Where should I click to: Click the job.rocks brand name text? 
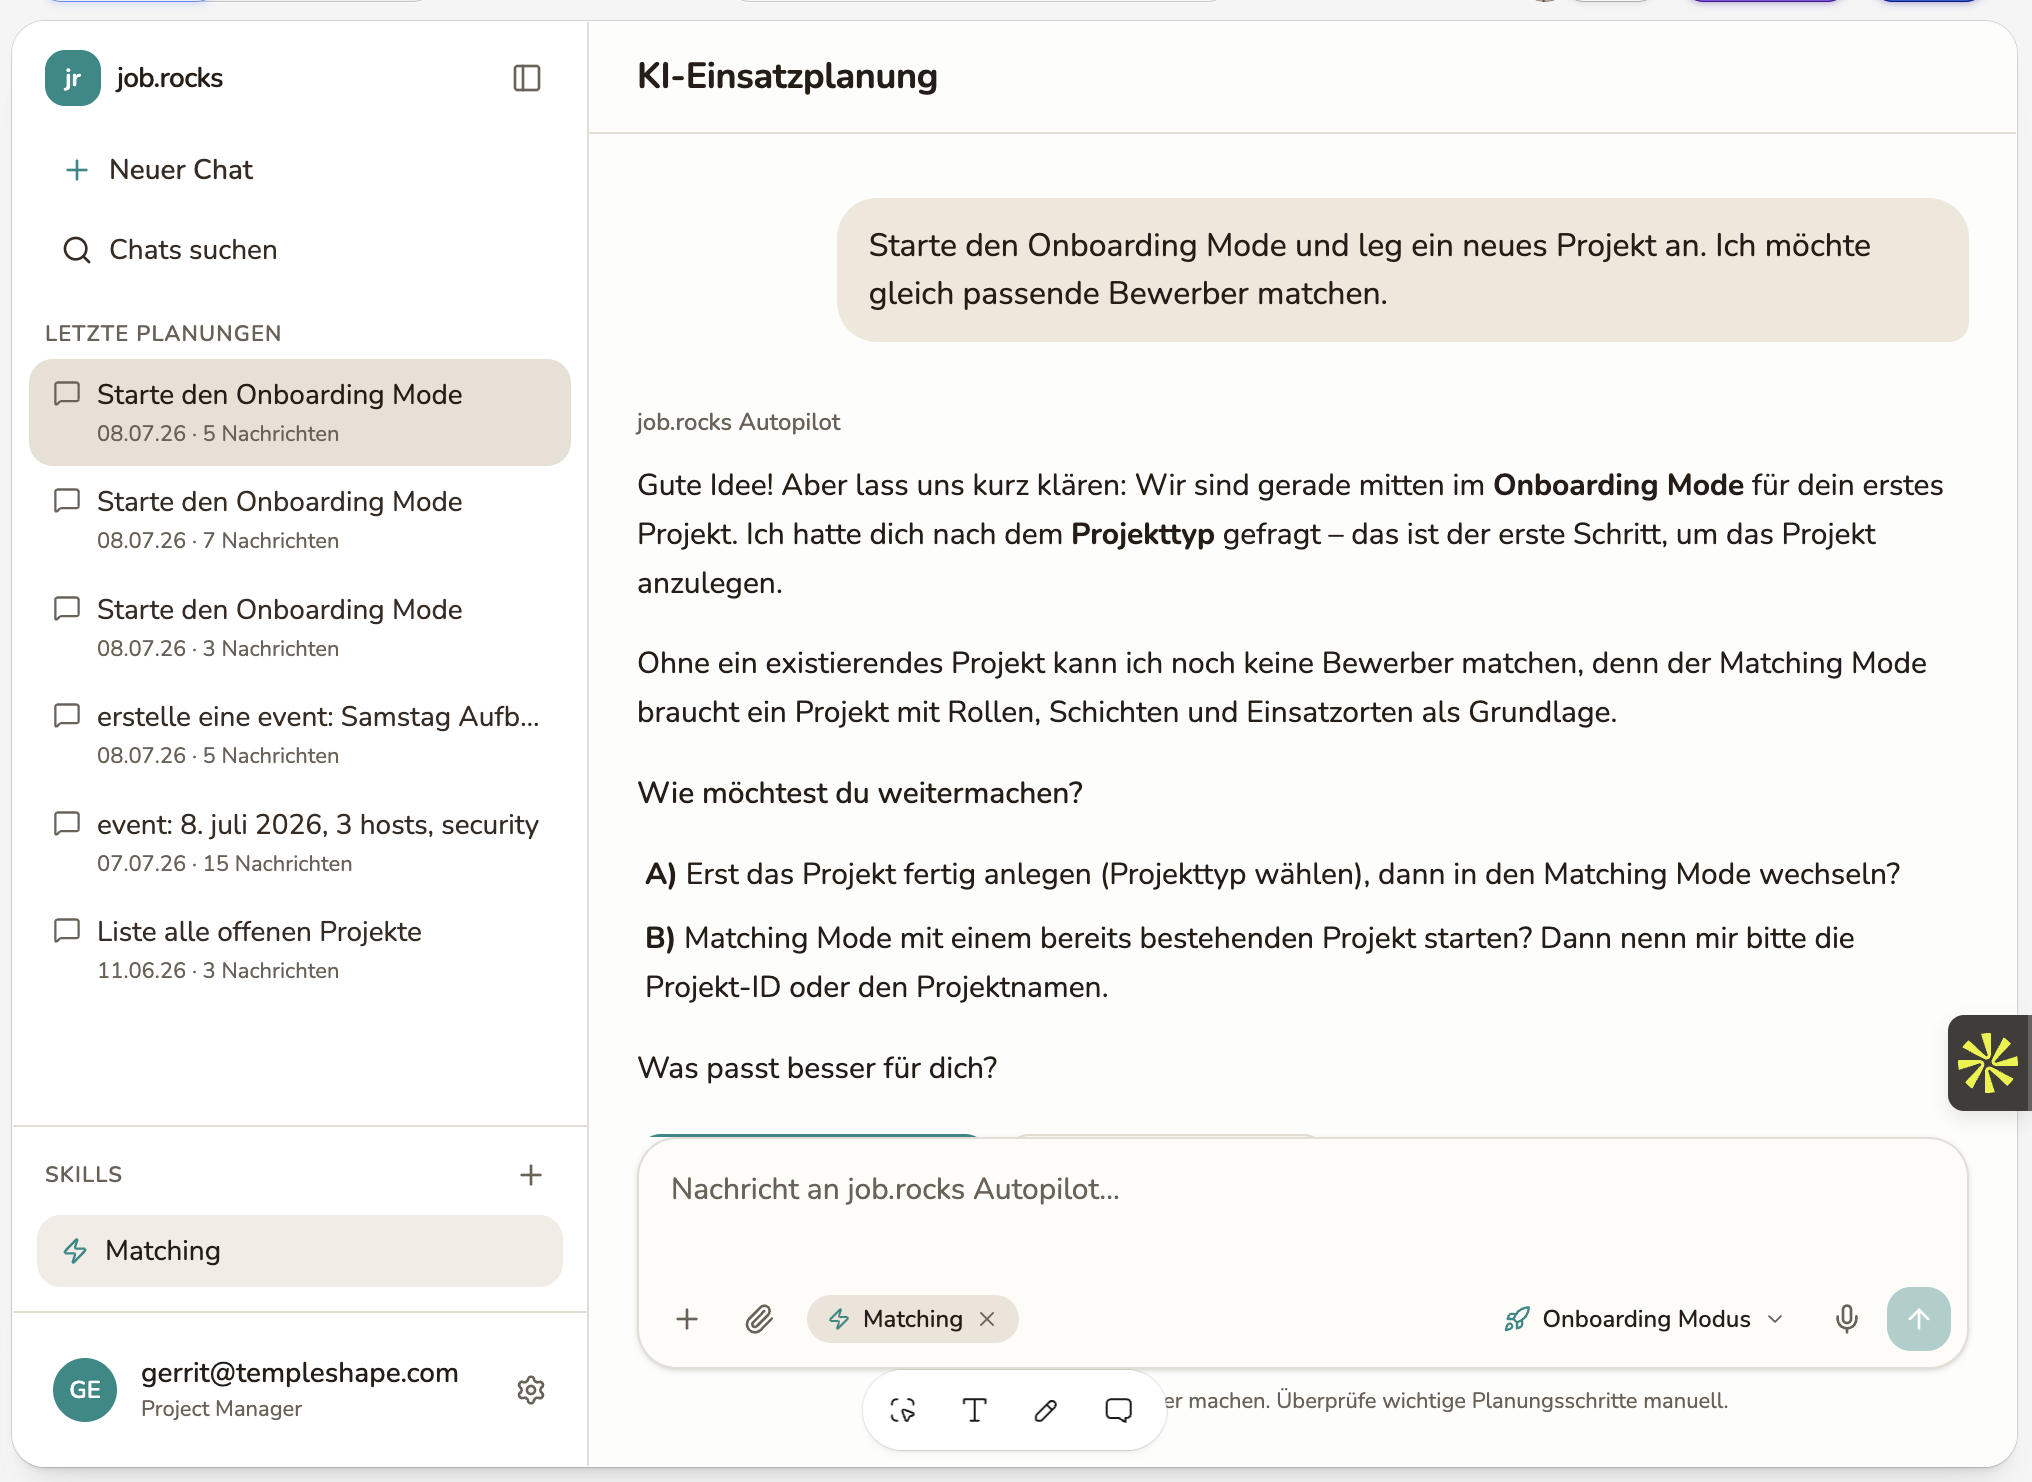(169, 78)
